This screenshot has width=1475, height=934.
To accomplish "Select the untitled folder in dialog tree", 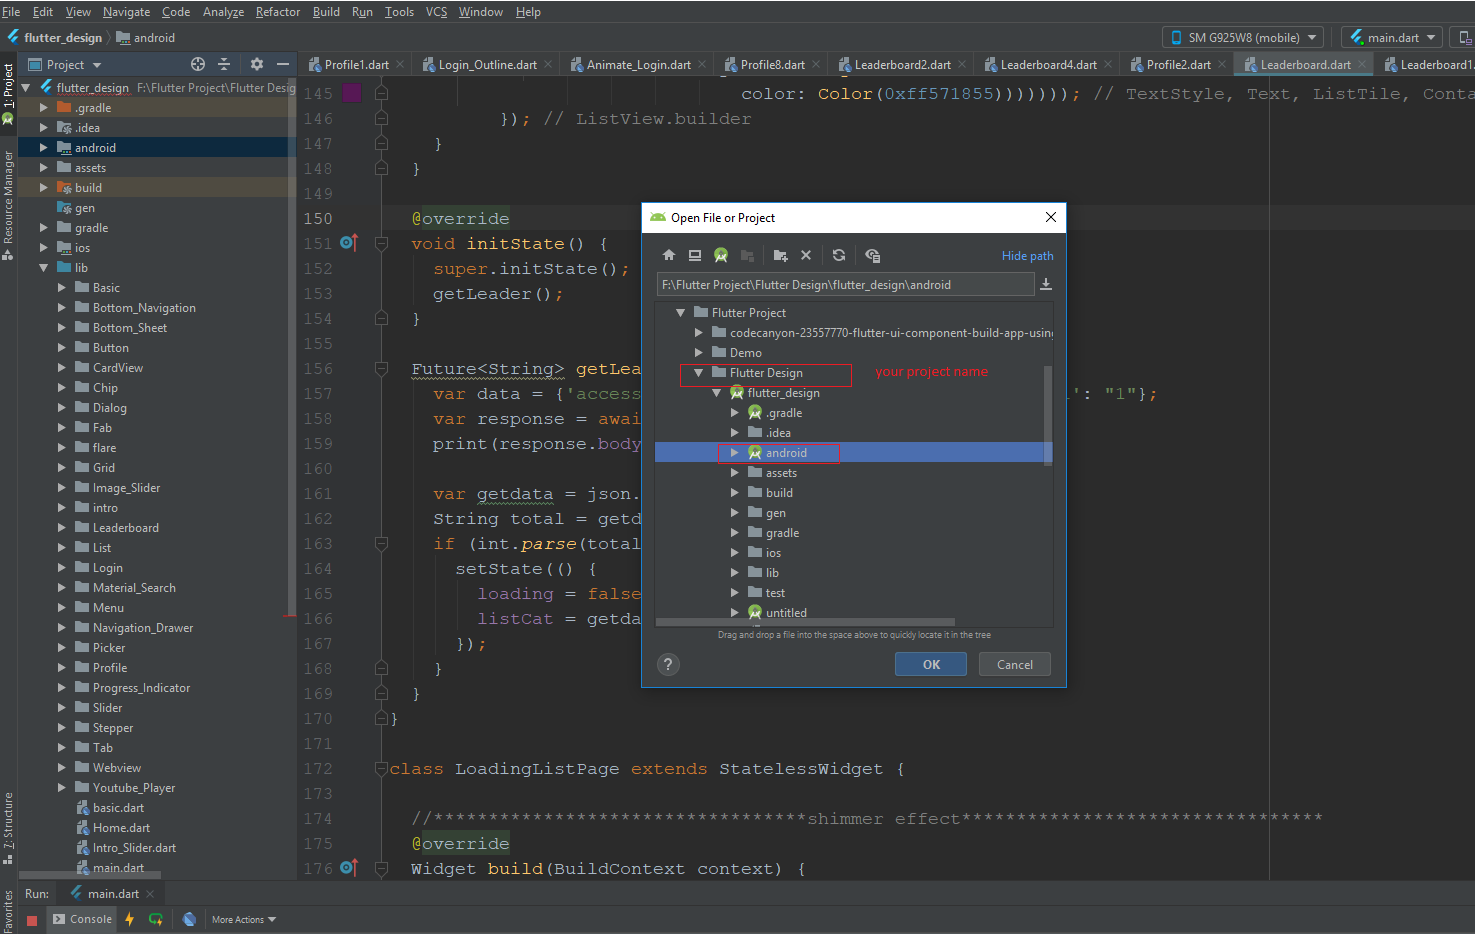I will pos(786,613).
